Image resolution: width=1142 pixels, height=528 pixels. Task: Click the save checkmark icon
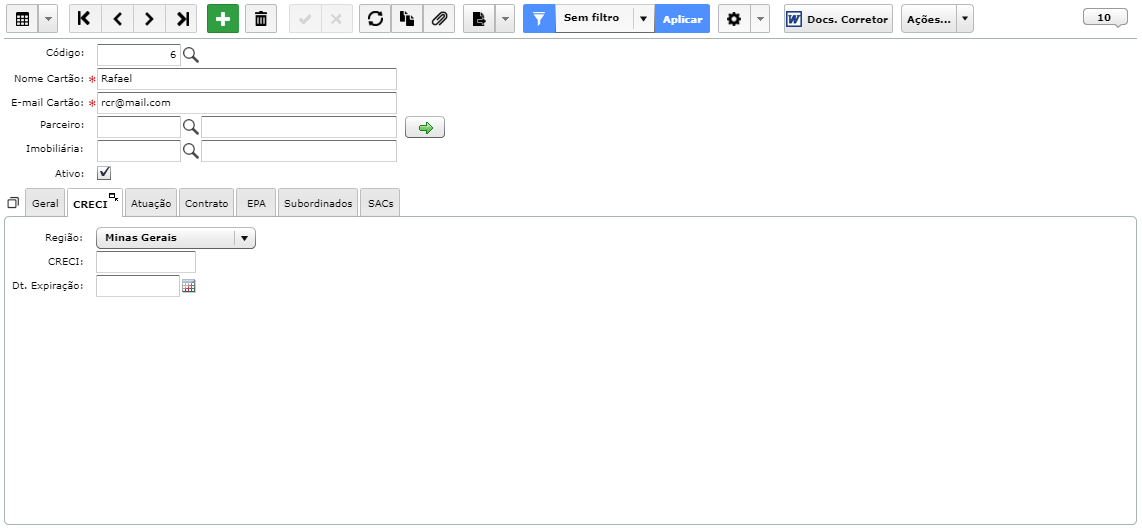[305, 20]
